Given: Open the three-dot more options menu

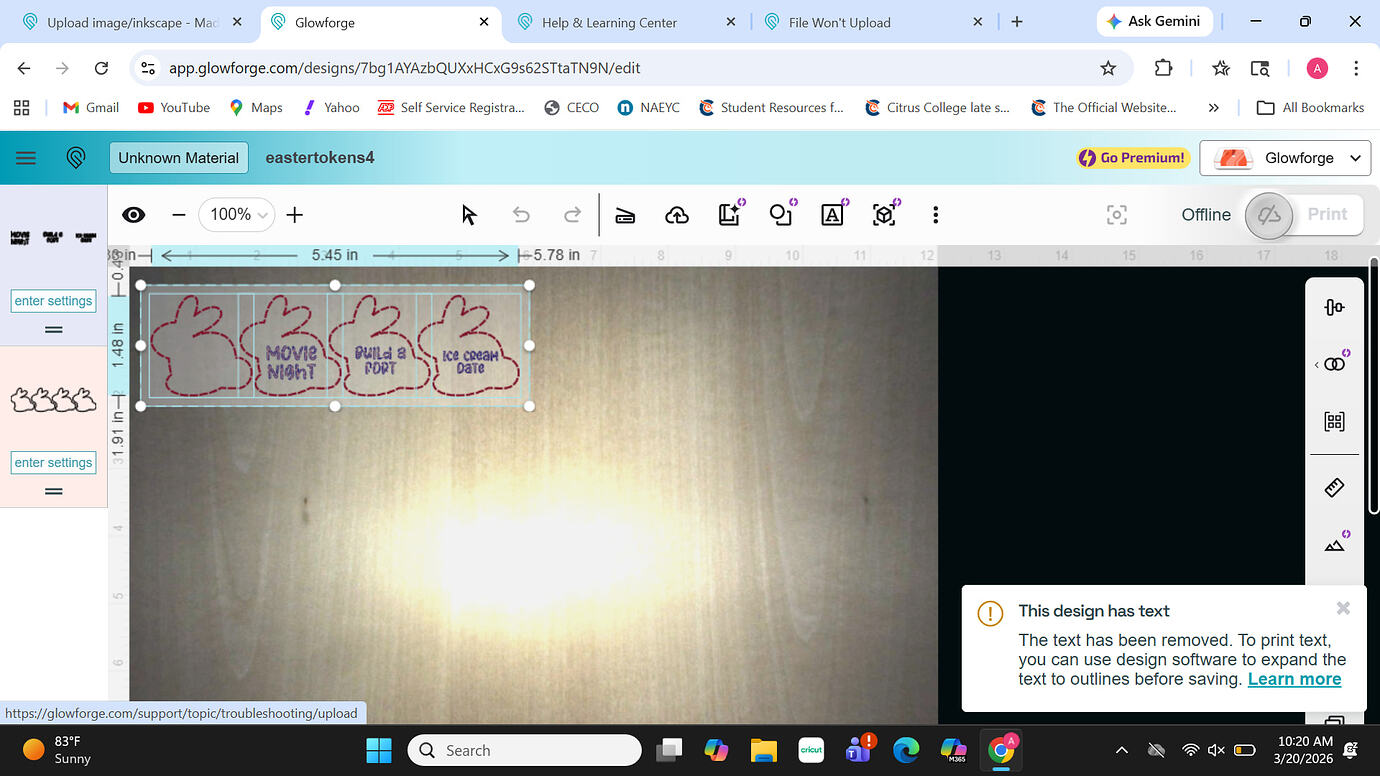Looking at the screenshot, I should 935,215.
